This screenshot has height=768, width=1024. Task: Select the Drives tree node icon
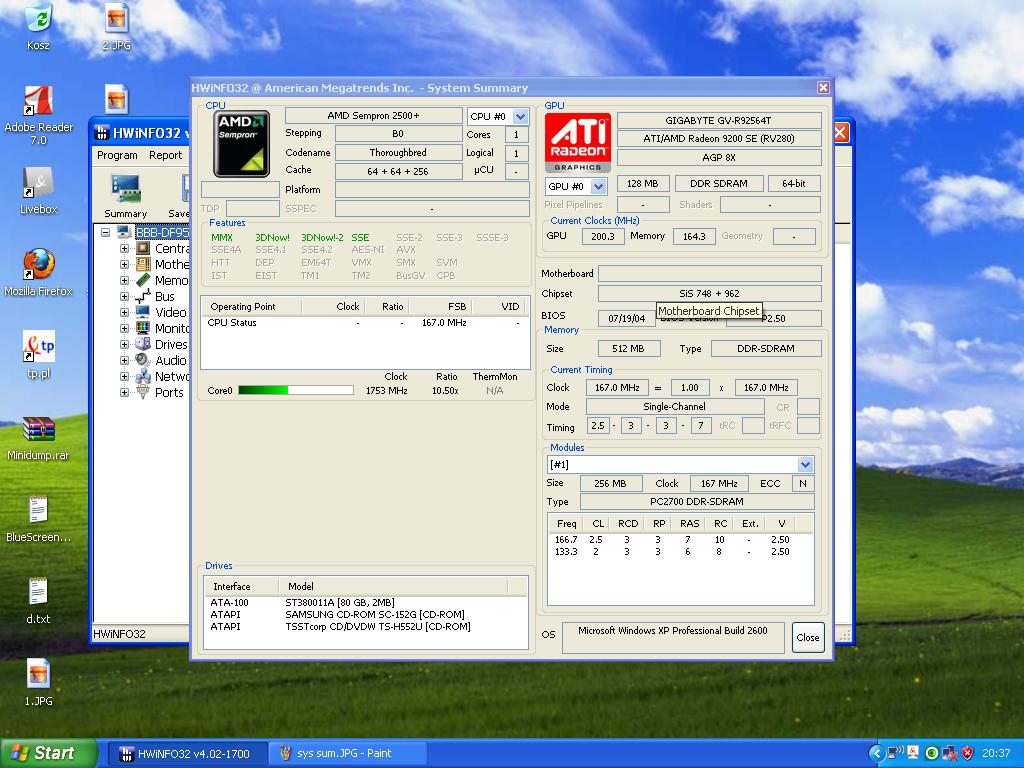[142, 344]
